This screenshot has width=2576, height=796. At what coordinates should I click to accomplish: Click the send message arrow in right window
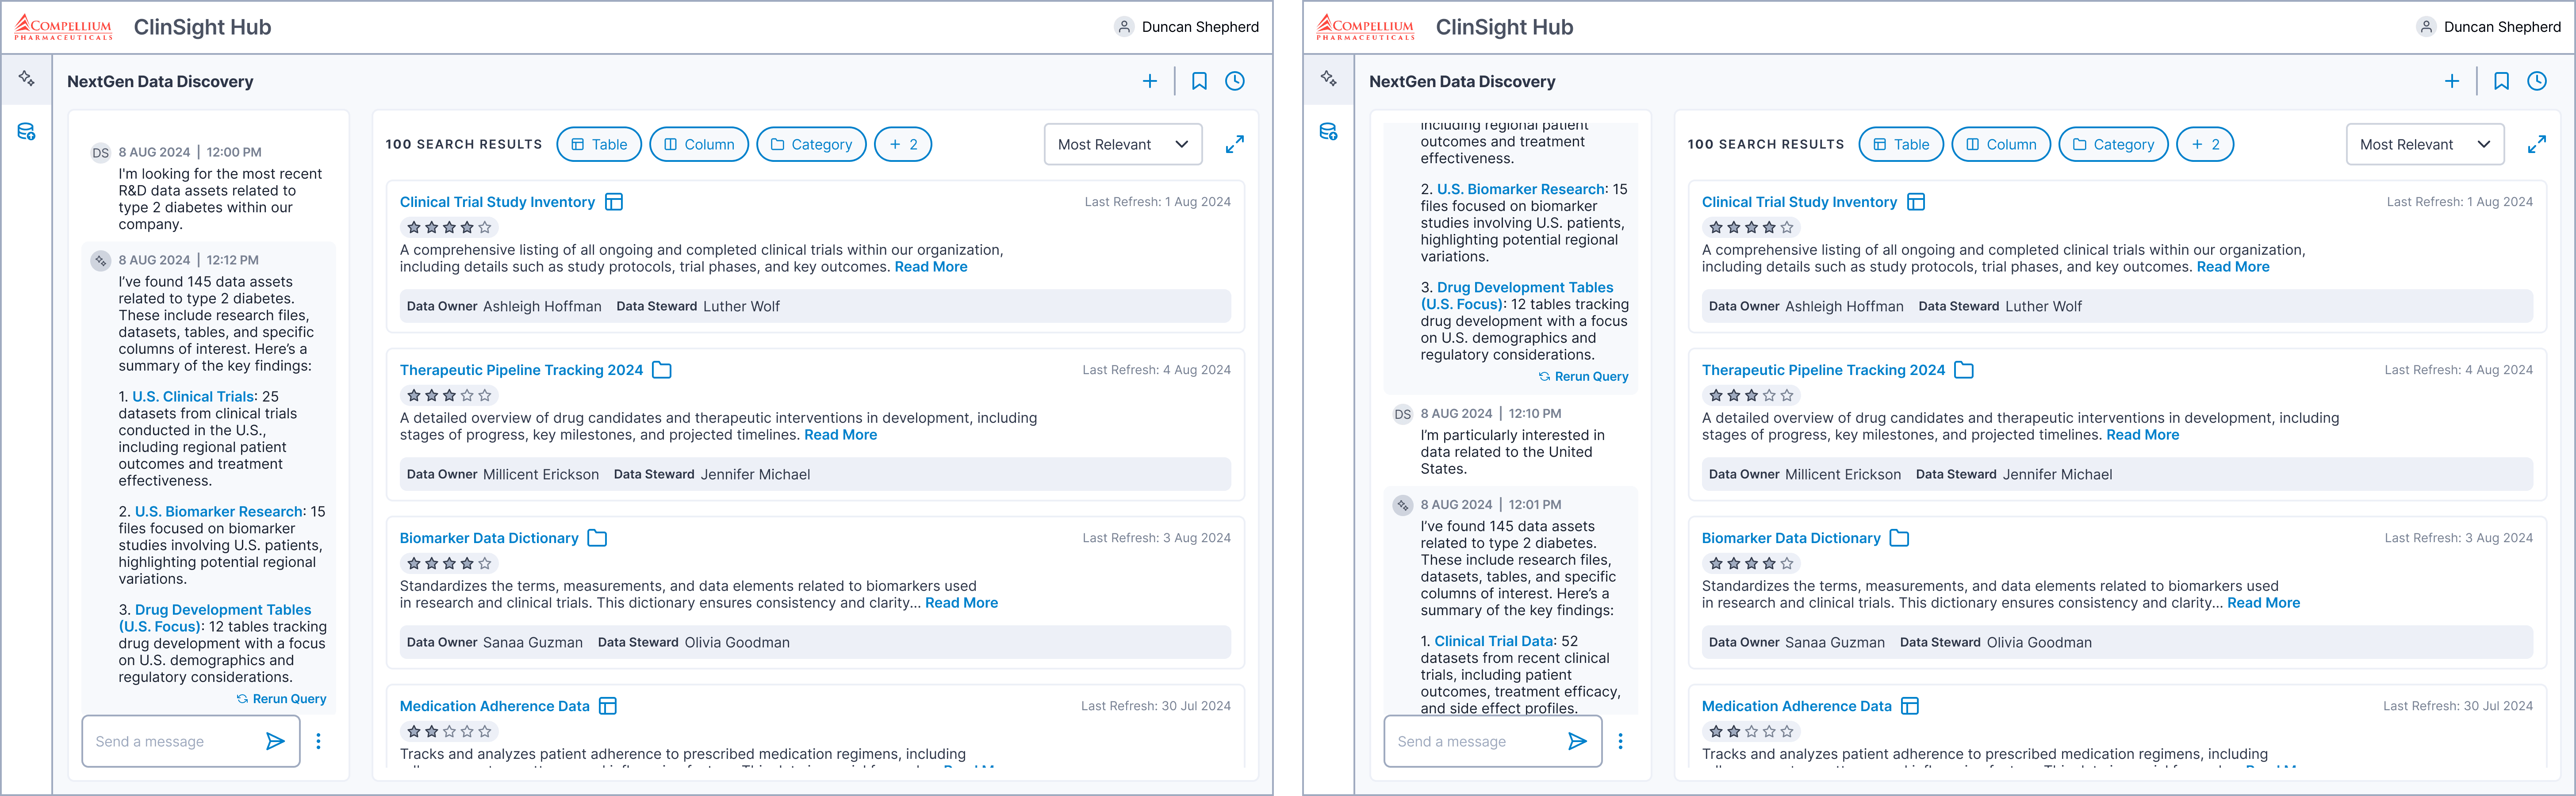pyautogui.click(x=1577, y=741)
